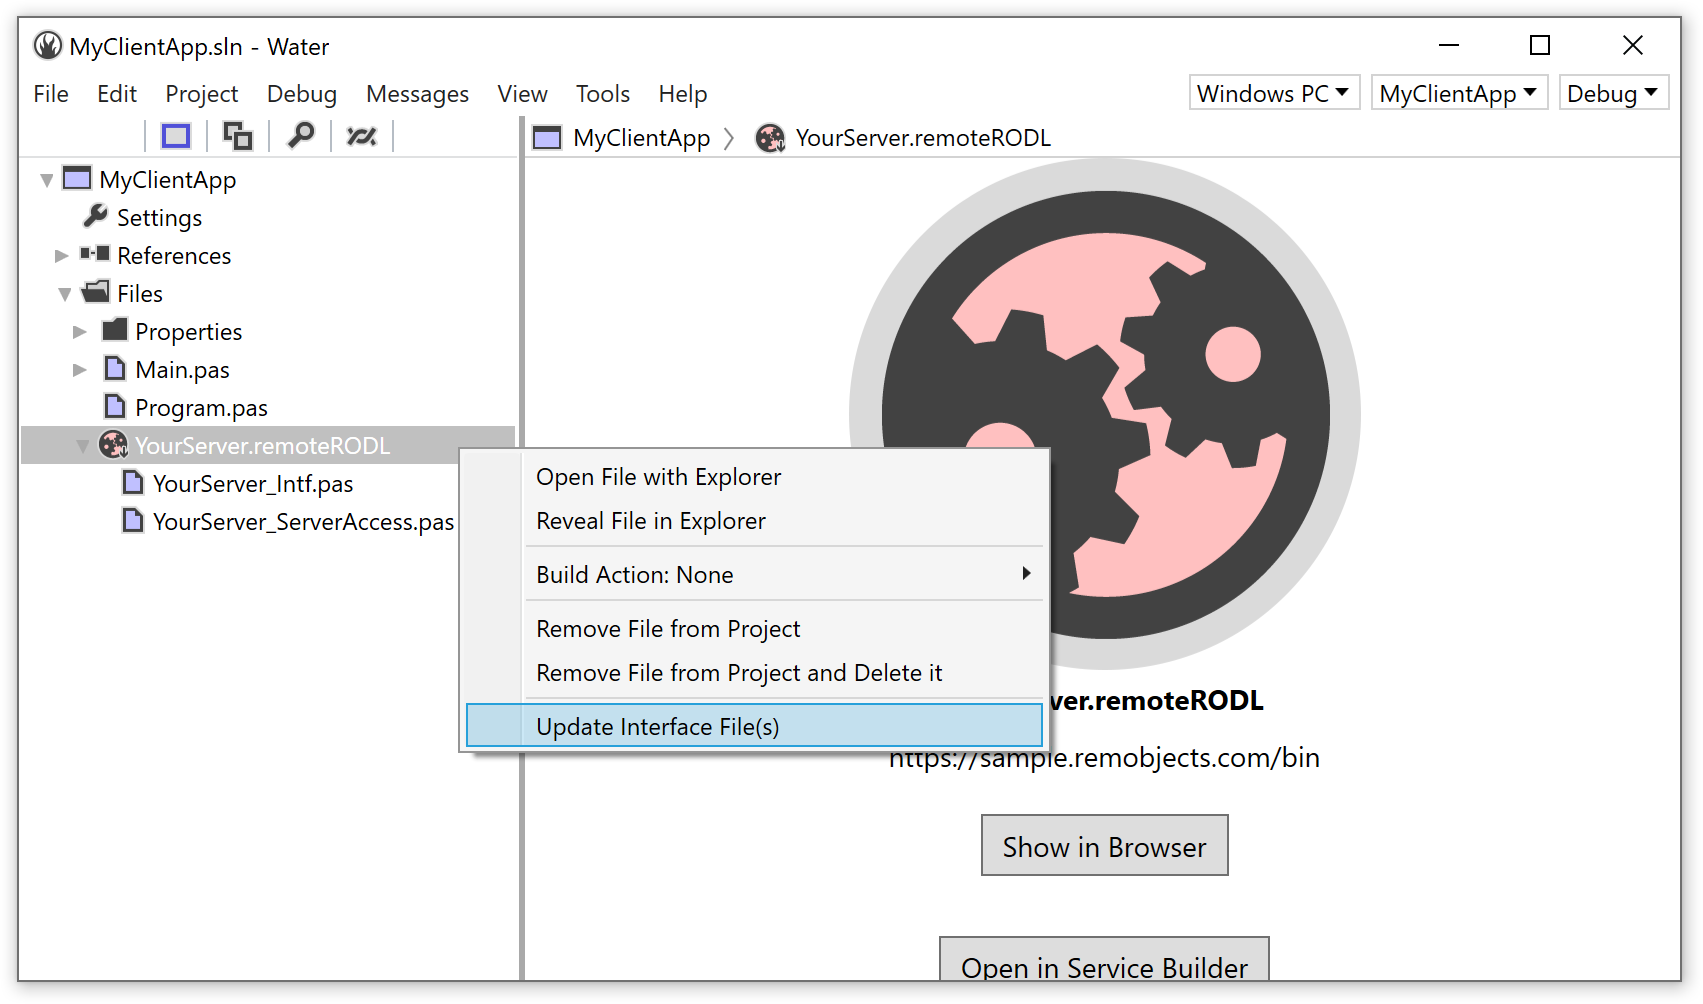Viewport: 1703px width, 1004px height.
Task: Choose Reveal File in Explorer
Action: [x=754, y=521]
